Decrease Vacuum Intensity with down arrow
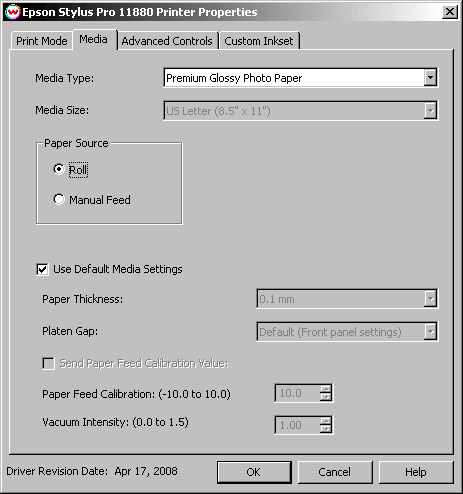The image size is (463, 494). coord(326,429)
